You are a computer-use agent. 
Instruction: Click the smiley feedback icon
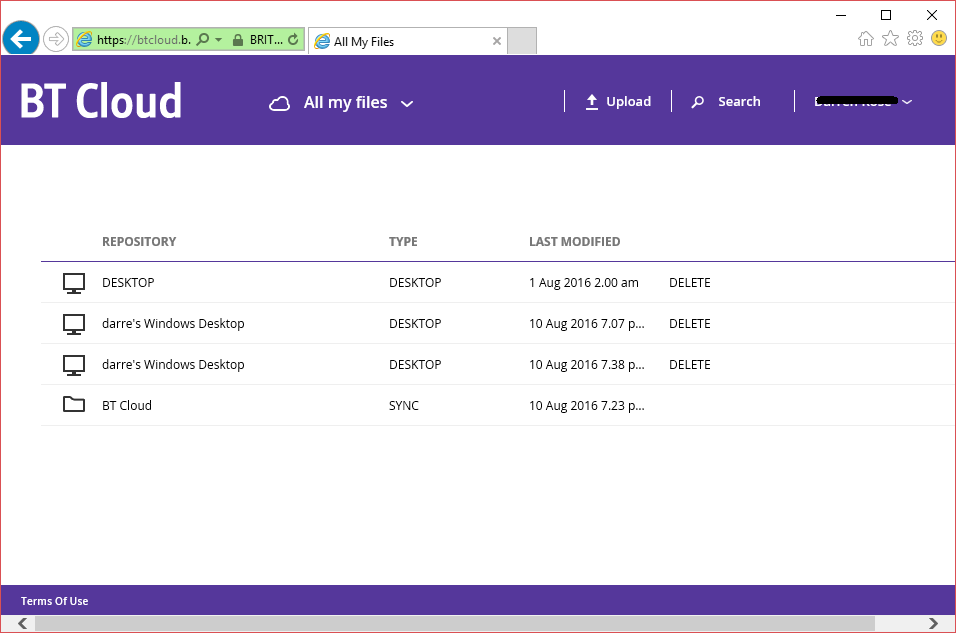tap(938, 38)
